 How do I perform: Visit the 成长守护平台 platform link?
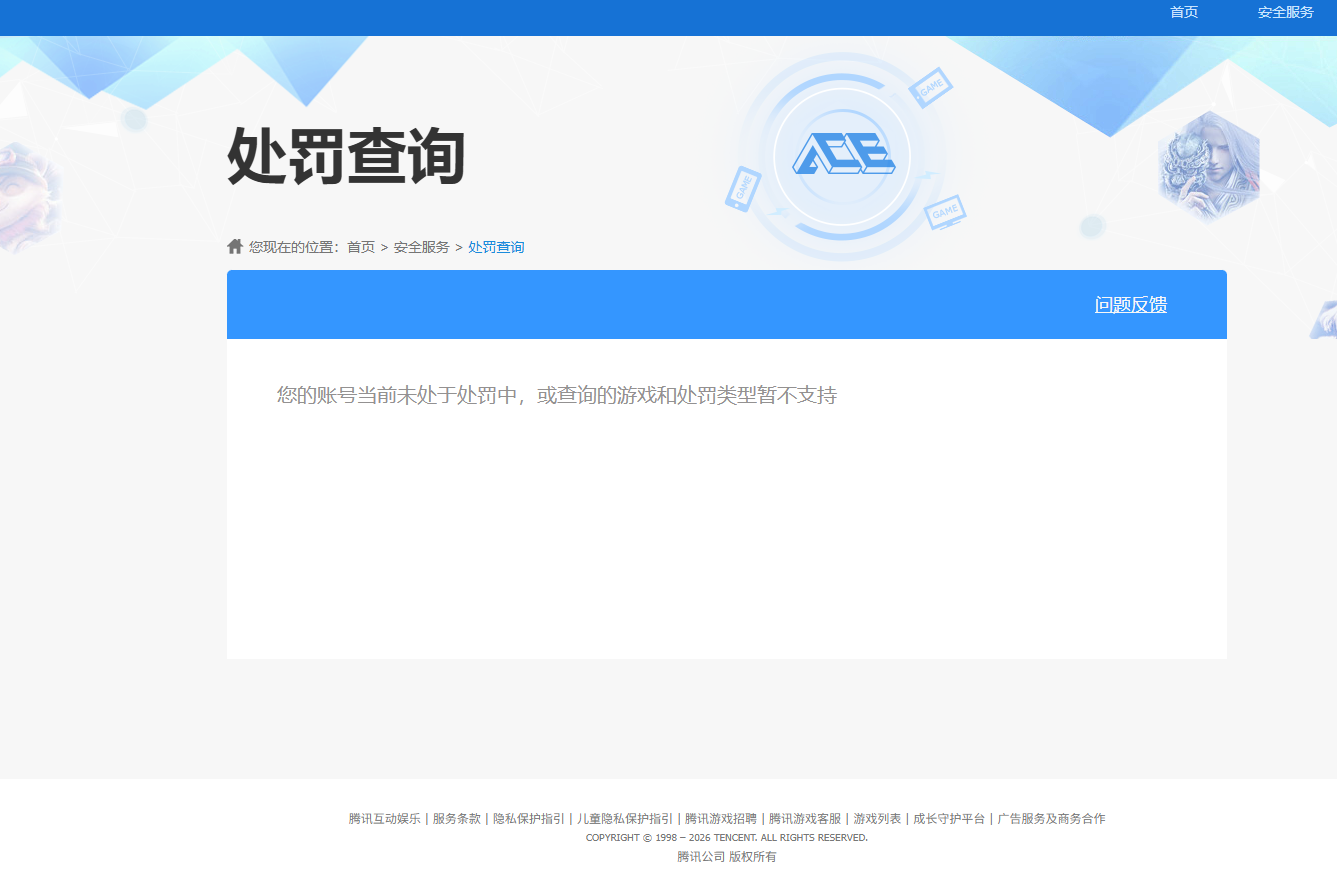tap(947, 818)
